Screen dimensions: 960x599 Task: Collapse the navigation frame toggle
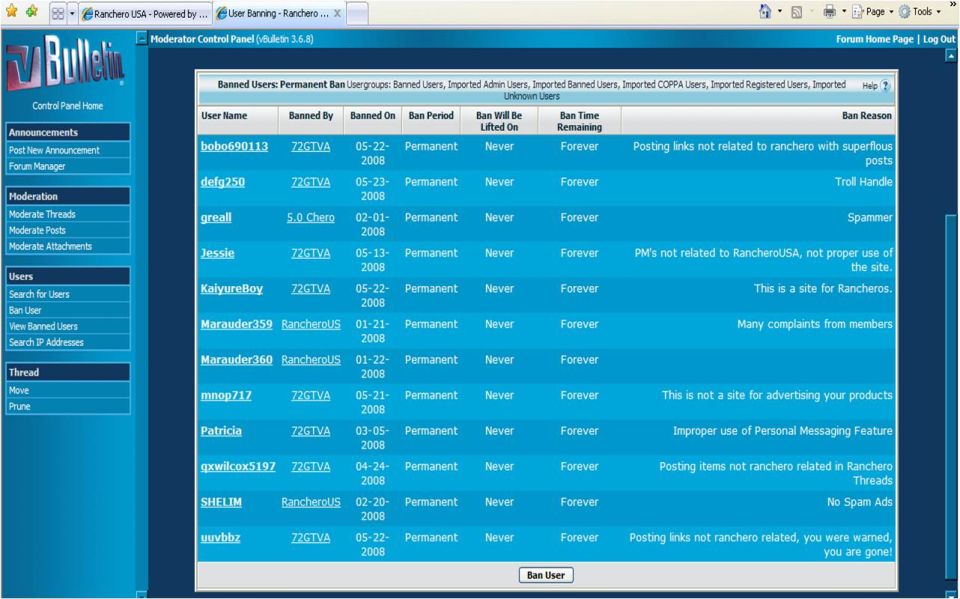(141, 39)
